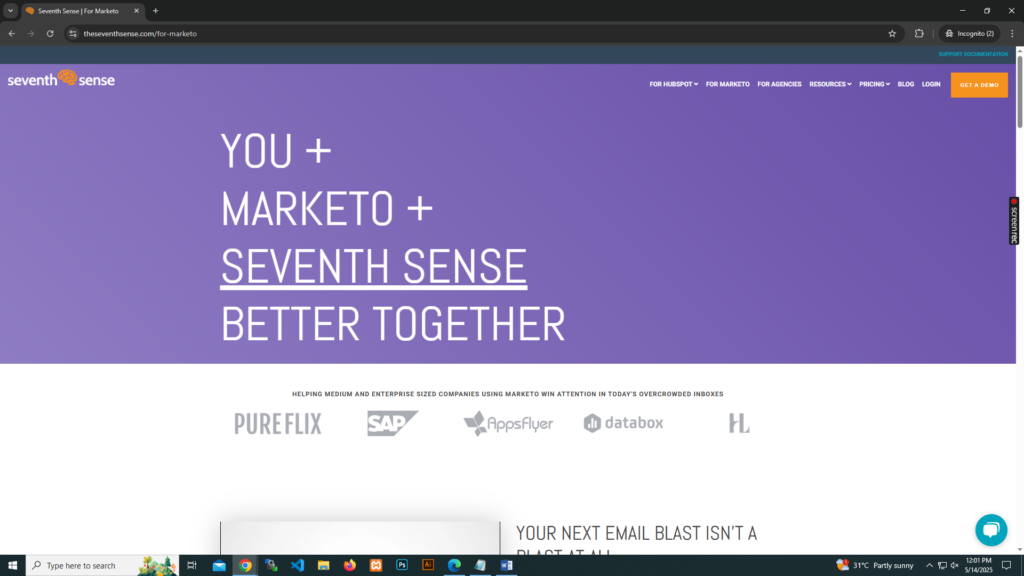Go to the For Marketo nav item
Viewport: 1024px width, 576px height.
click(x=728, y=84)
